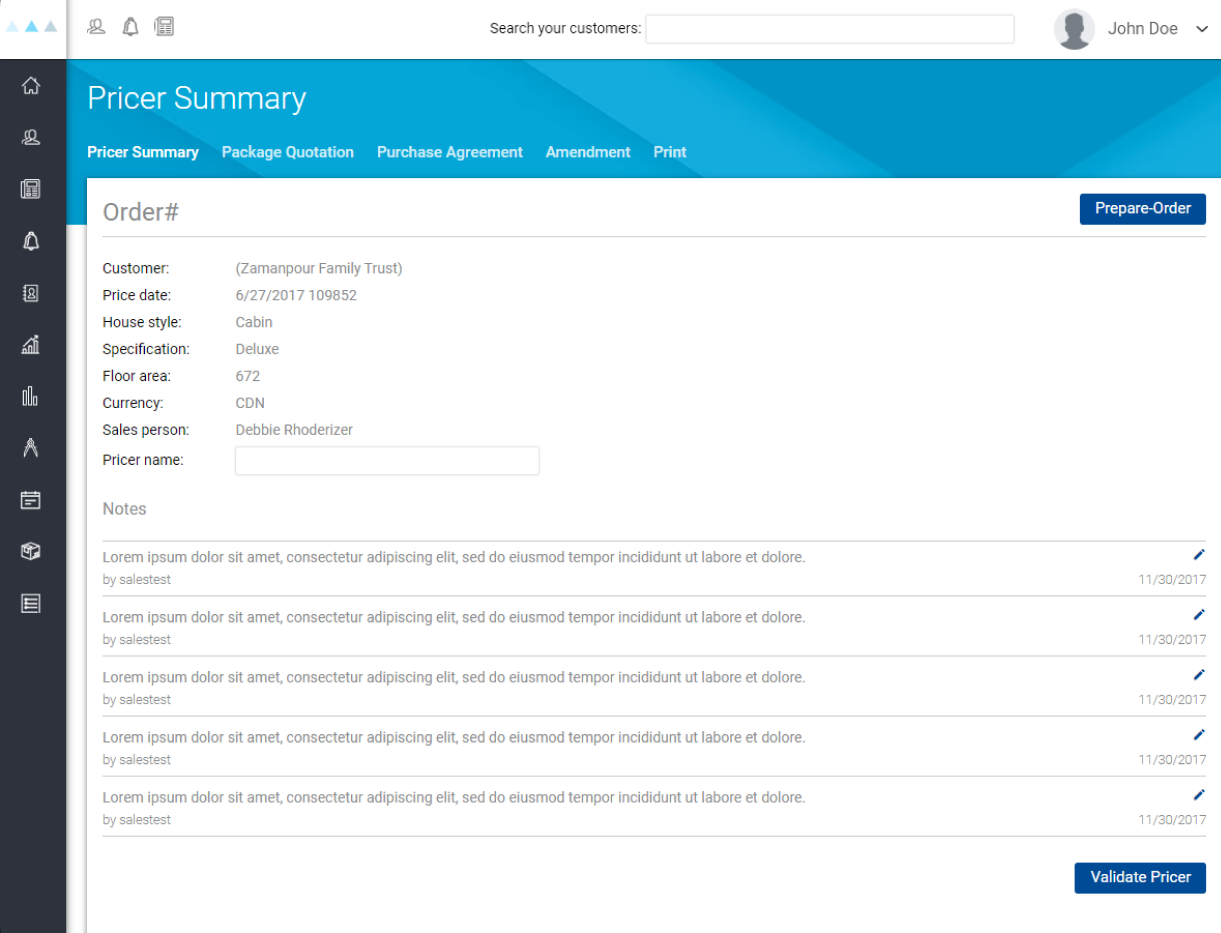Image resolution: width=1221 pixels, height=933 pixels.
Task: Select the customers icon in the sidebar
Action: click(x=31, y=138)
